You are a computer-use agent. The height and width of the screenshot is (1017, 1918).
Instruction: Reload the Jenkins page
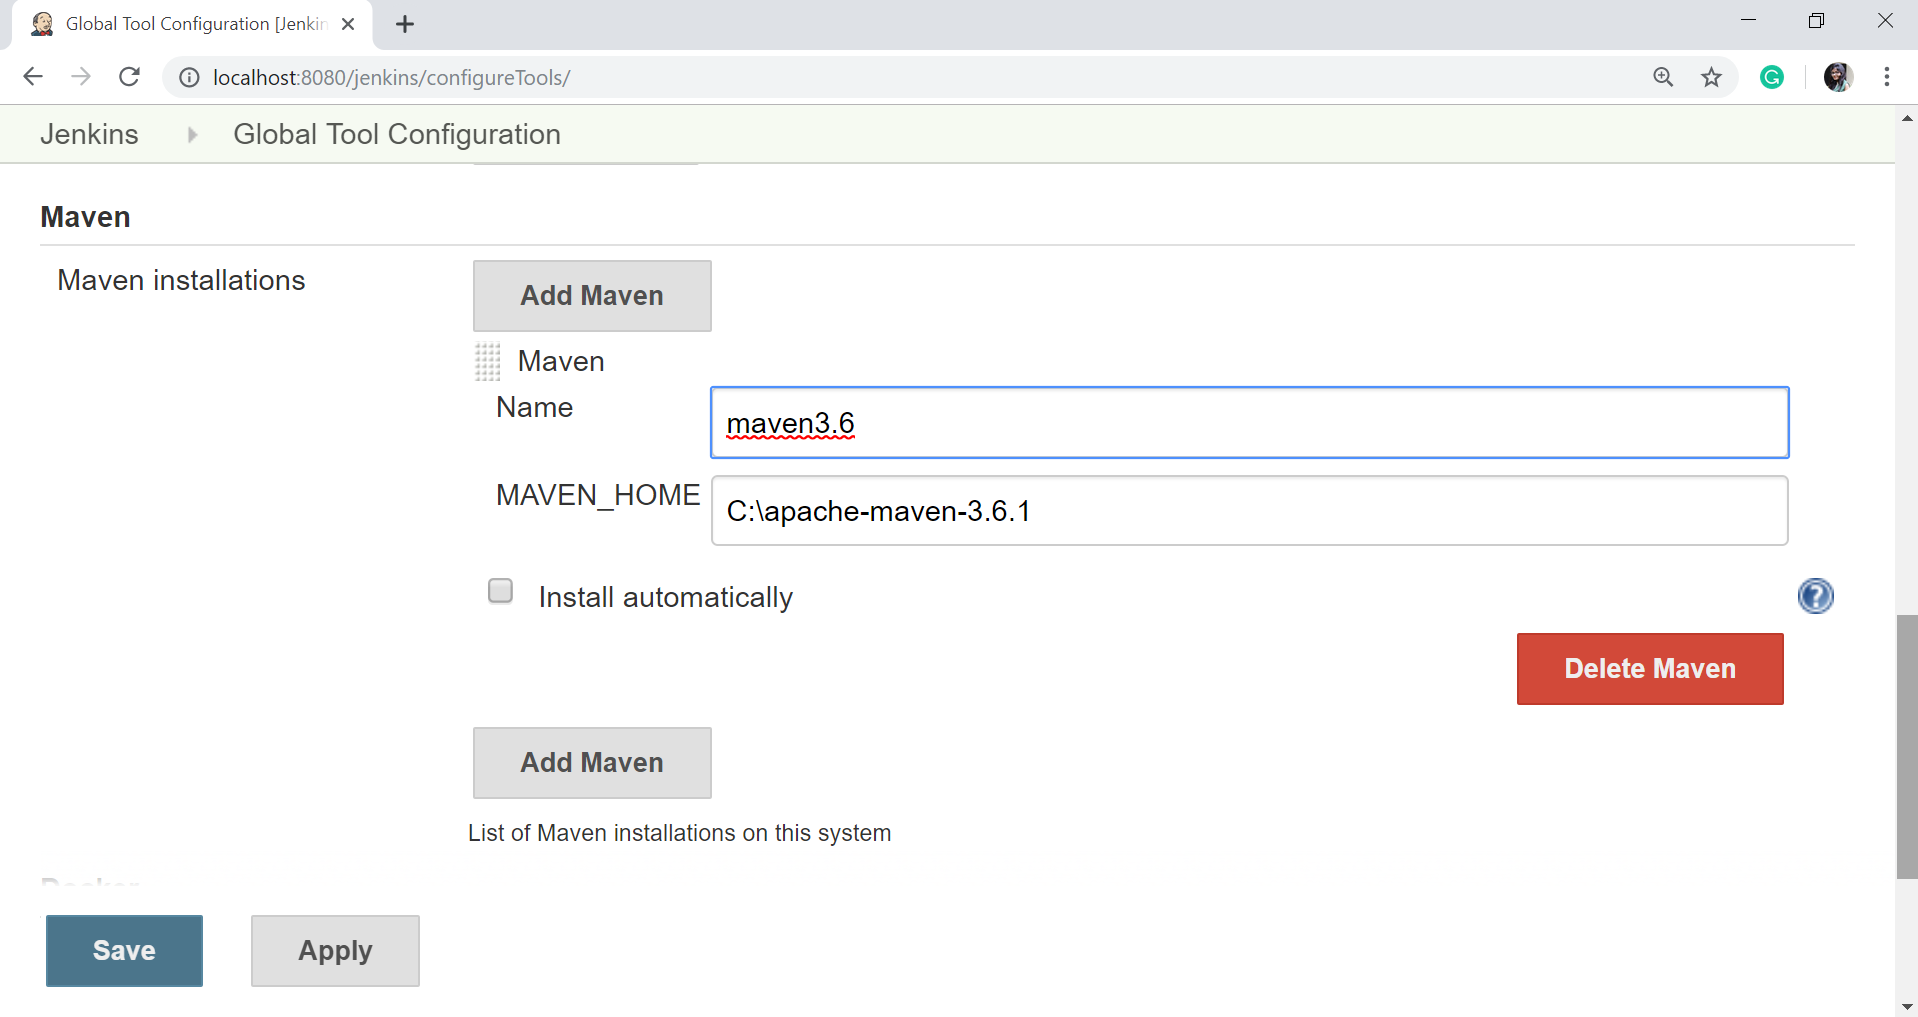coord(129,77)
